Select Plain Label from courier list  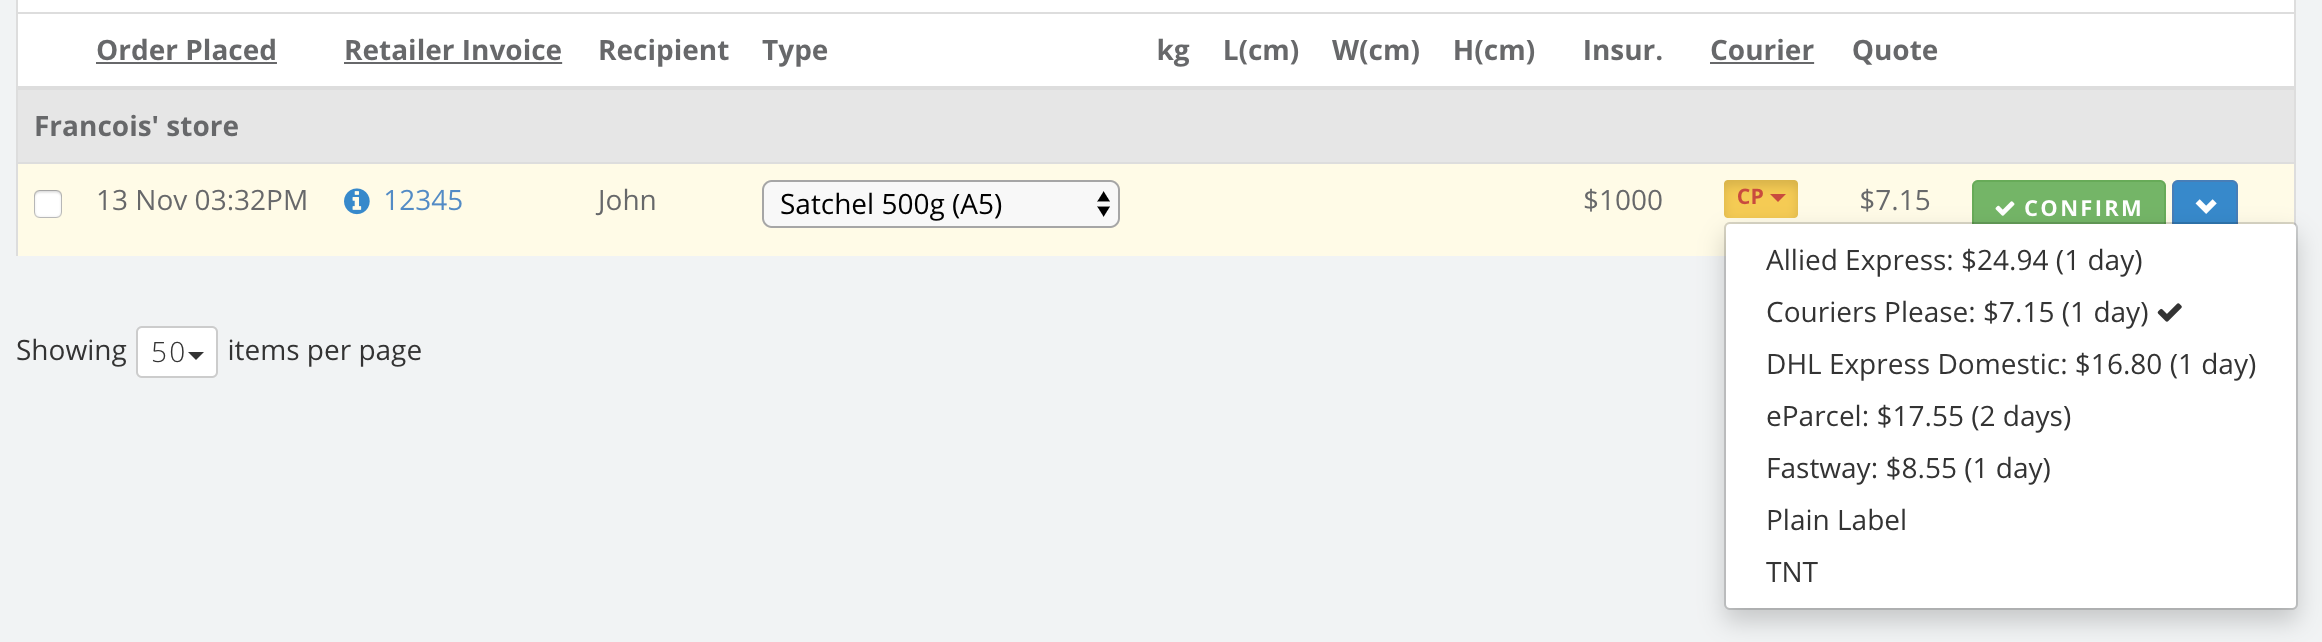(x=1836, y=520)
